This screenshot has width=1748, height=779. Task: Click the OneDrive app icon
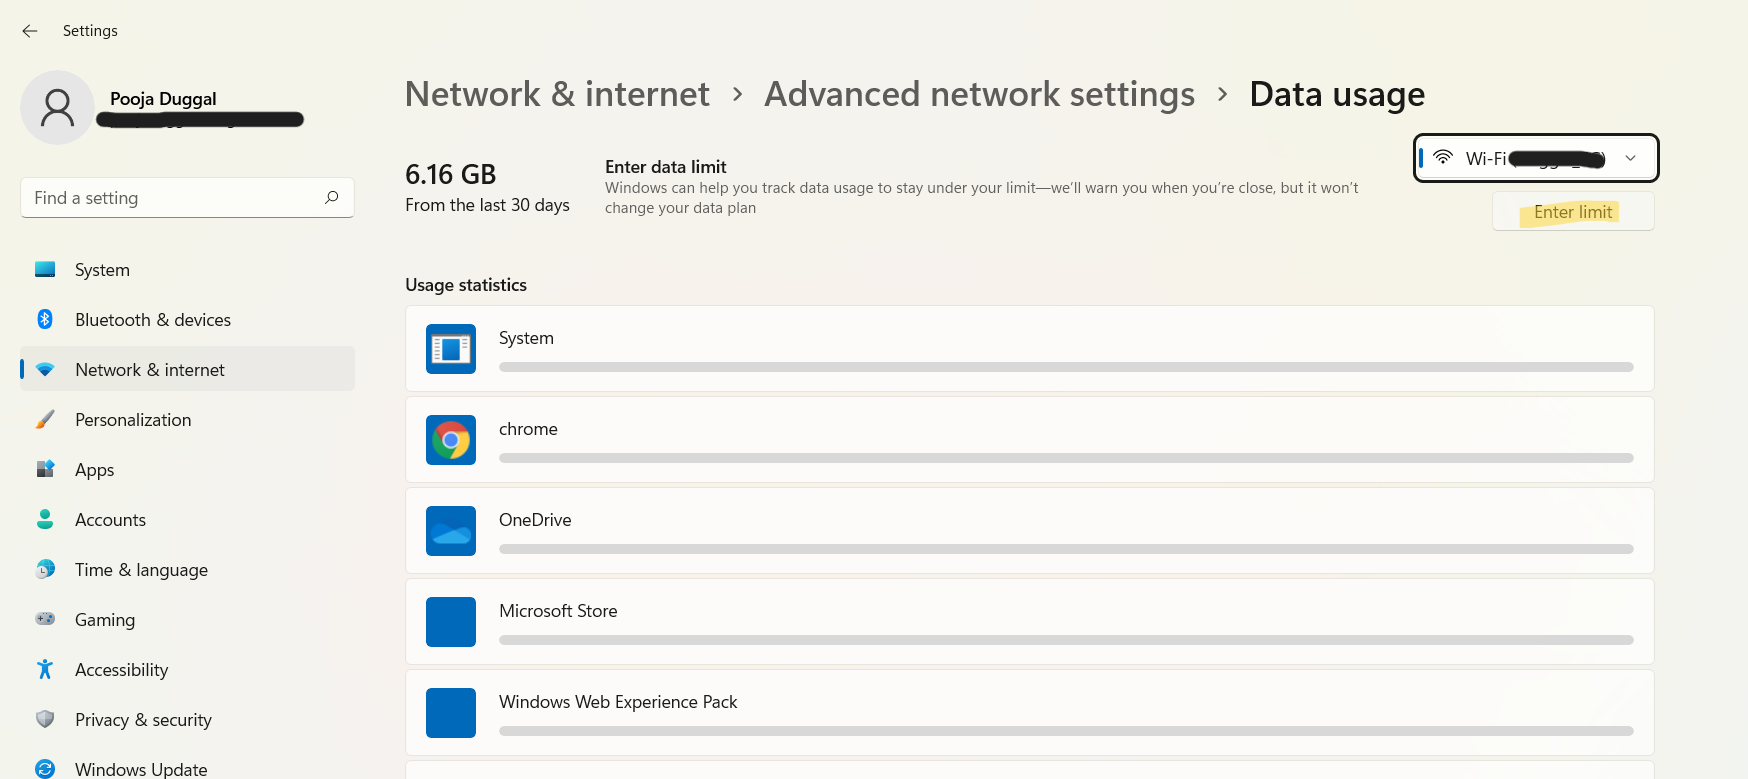[451, 531]
